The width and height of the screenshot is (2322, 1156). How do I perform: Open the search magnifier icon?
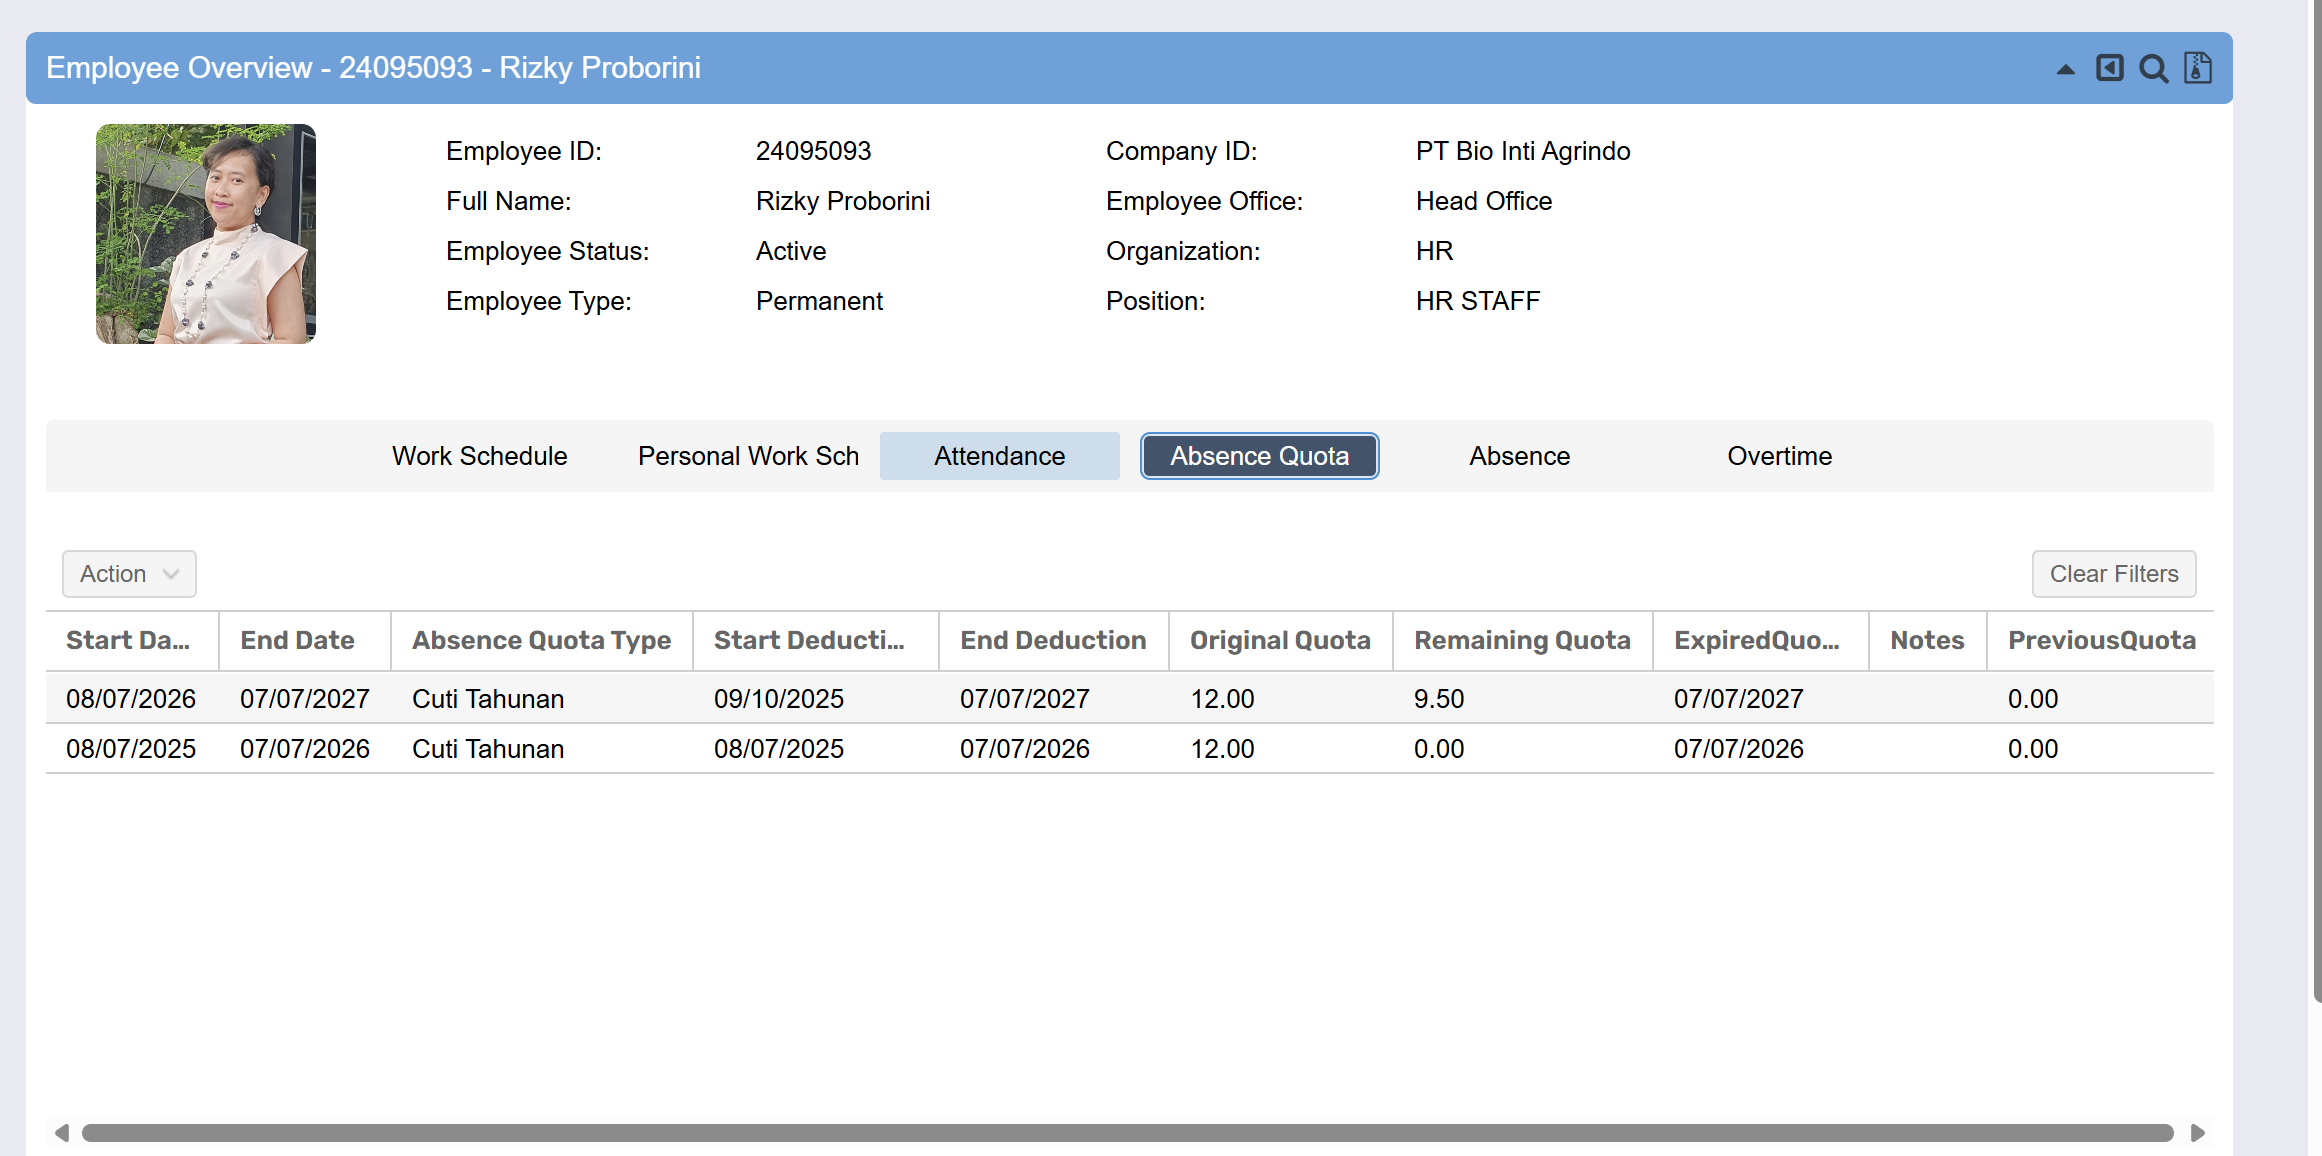coord(2153,69)
